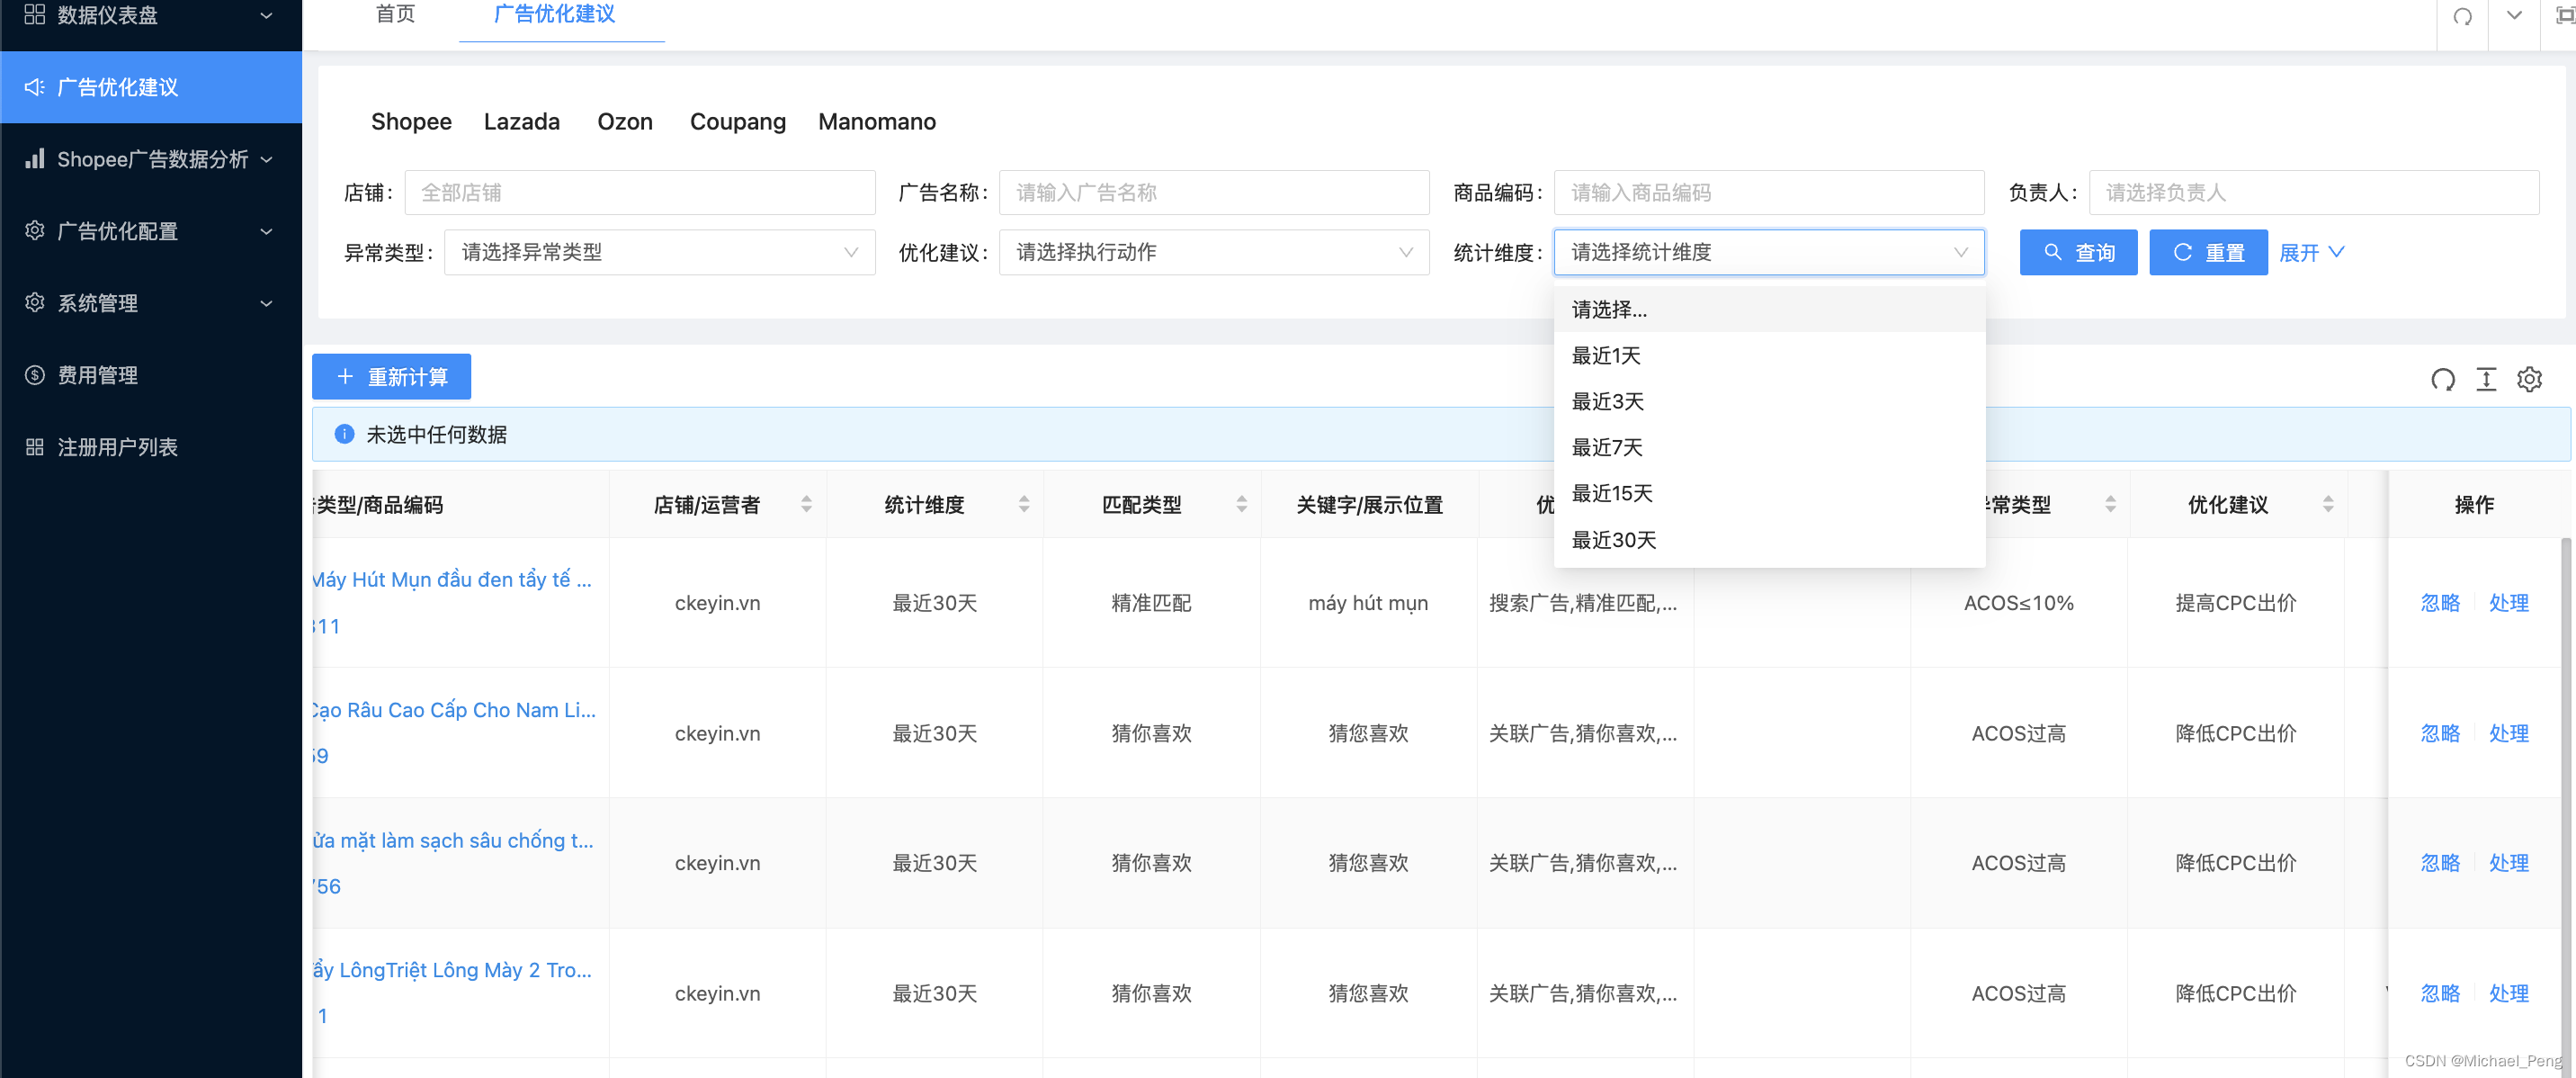This screenshot has height=1078, width=2576.
Task: Open 优化建议 action dropdown
Action: [x=1213, y=252]
